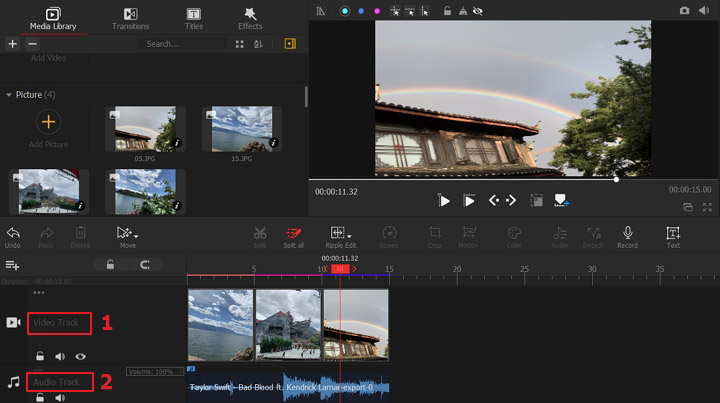This screenshot has width=720, height=403.
Task: Click the preview progress bar handle
Action: click(616, 179)
